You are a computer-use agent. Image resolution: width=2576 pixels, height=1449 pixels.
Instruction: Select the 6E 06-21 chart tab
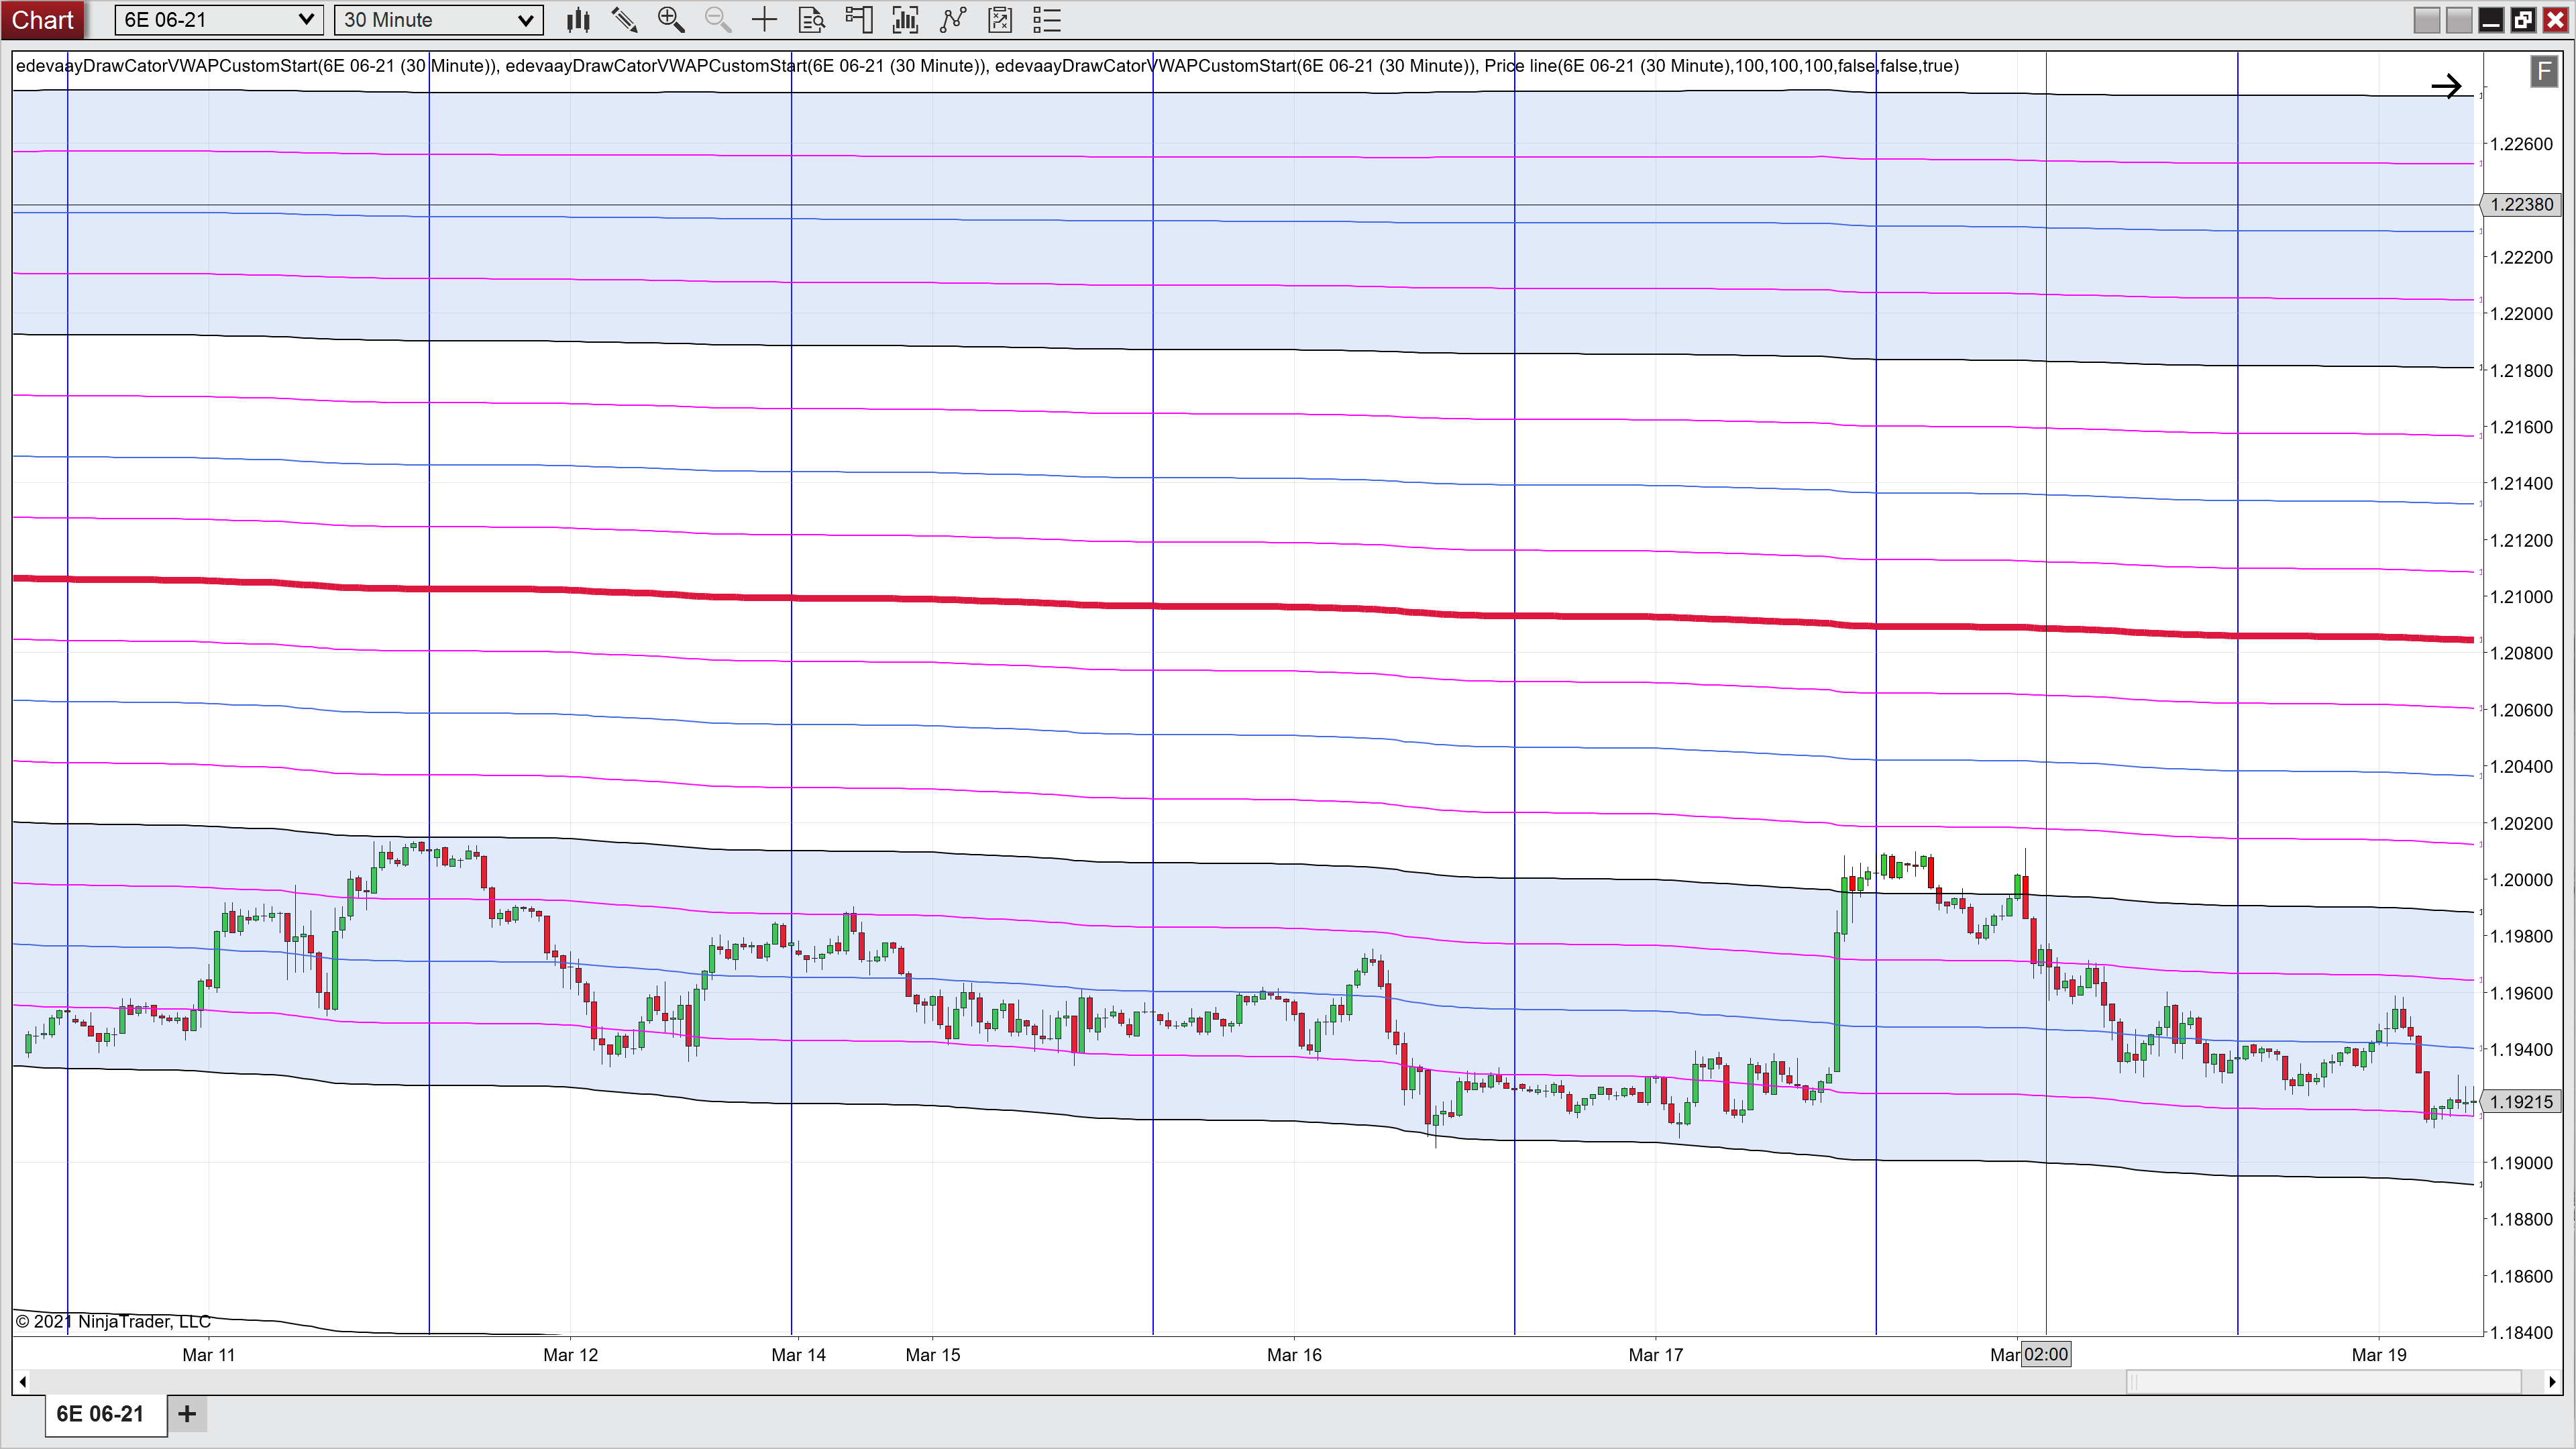[100, 1413]
